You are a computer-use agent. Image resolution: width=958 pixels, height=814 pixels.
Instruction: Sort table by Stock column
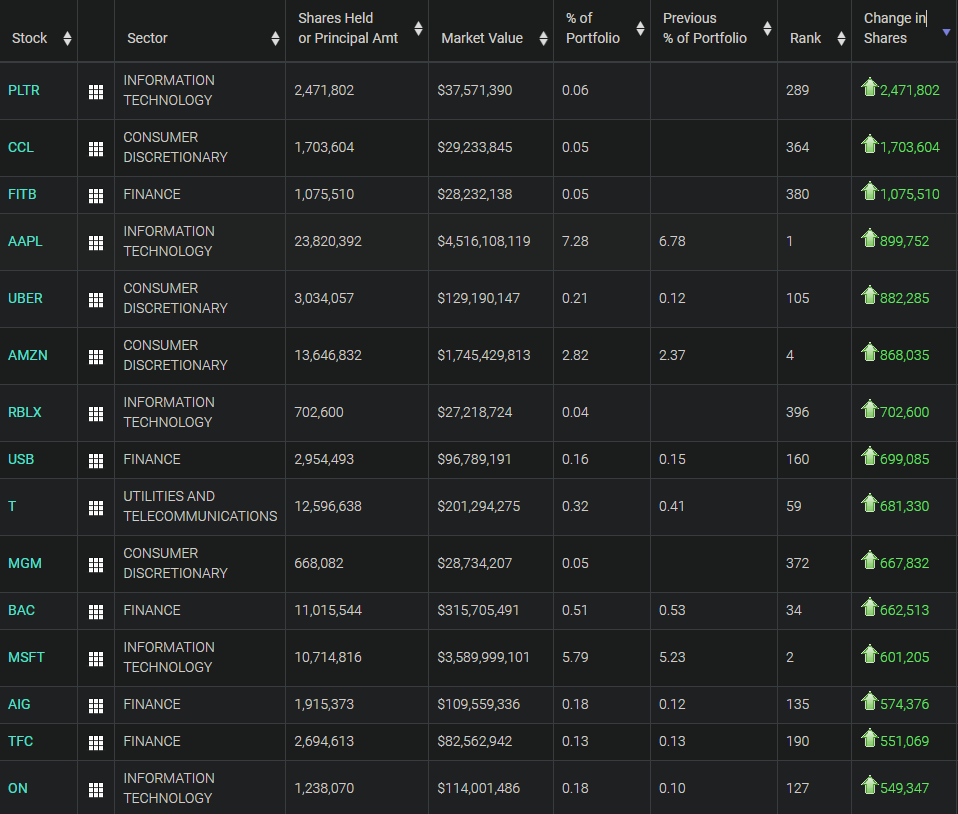point(67,38)
